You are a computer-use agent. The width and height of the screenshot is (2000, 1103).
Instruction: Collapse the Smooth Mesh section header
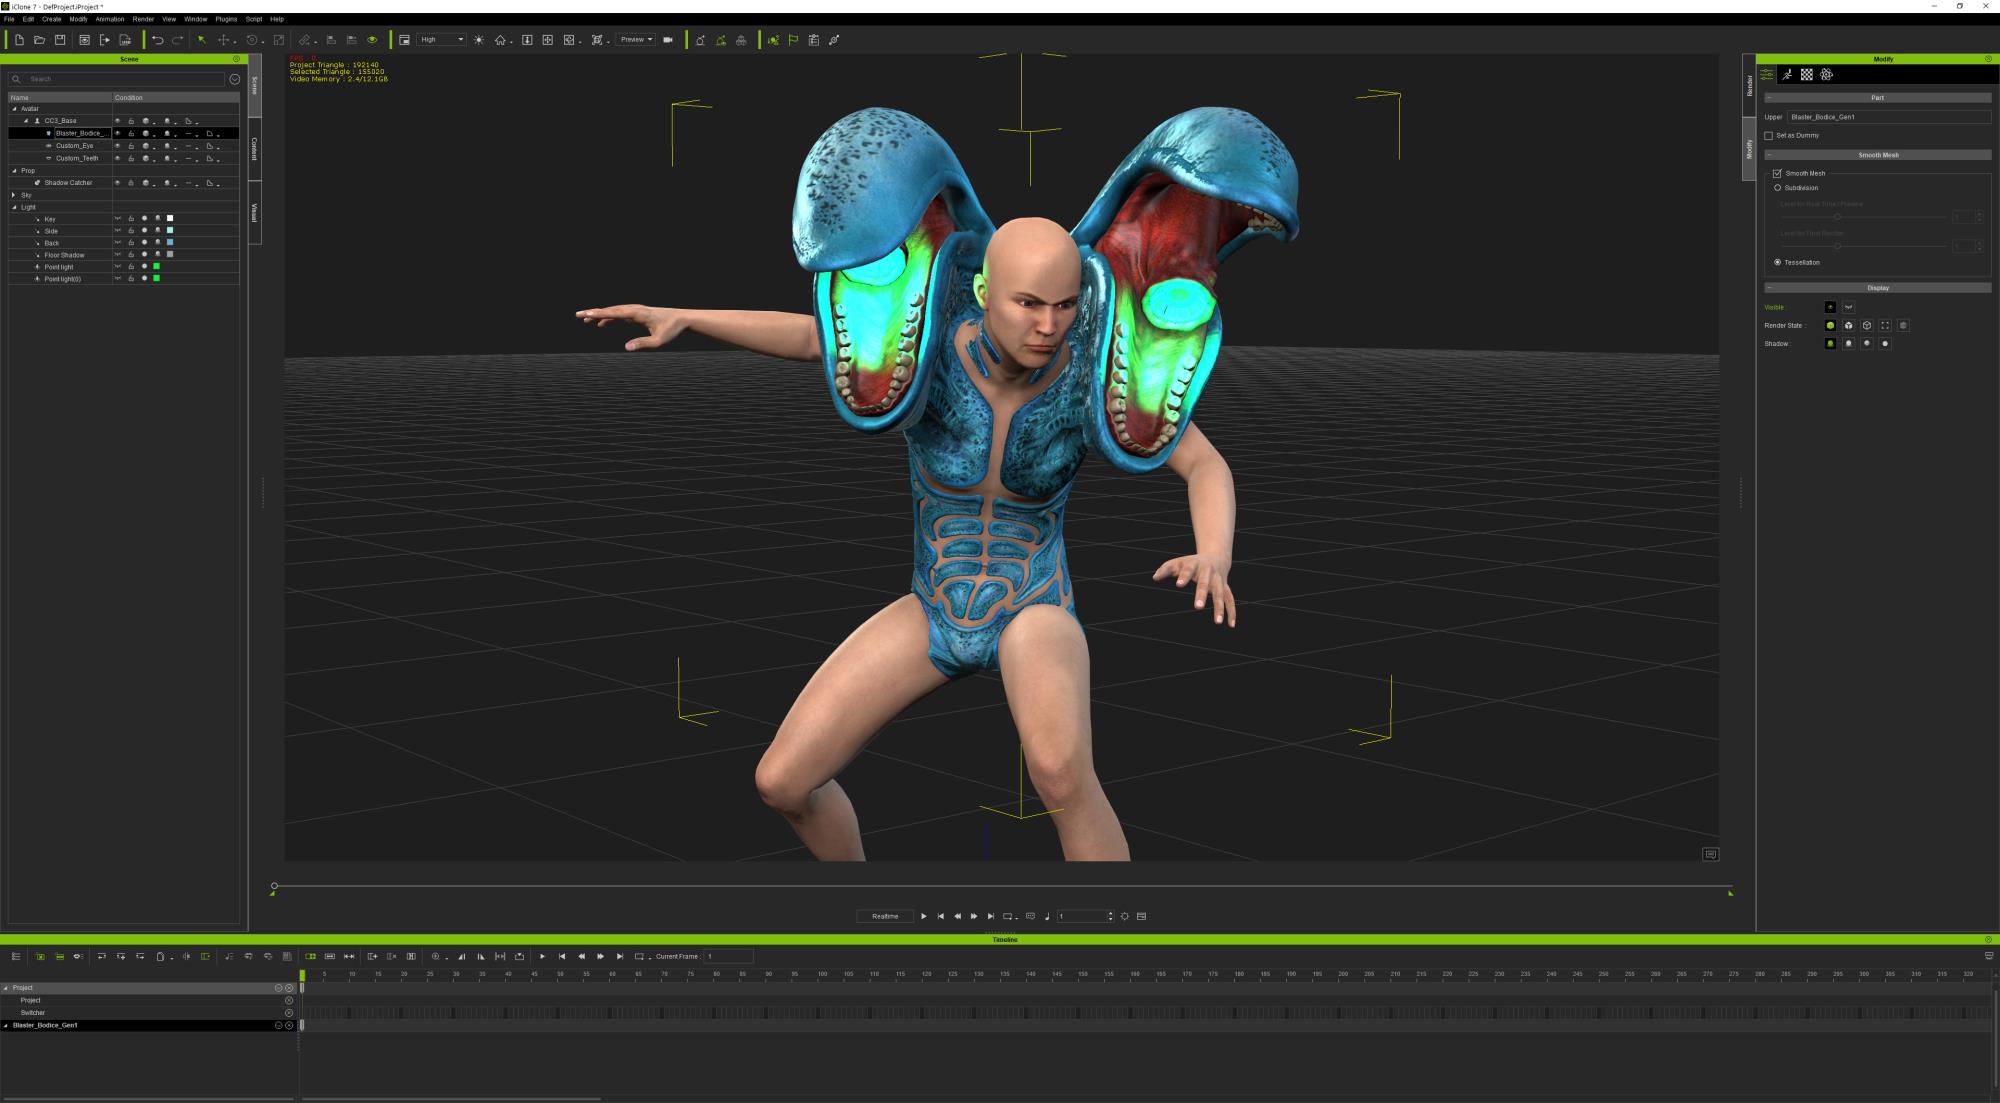[x=1769, y=155]
